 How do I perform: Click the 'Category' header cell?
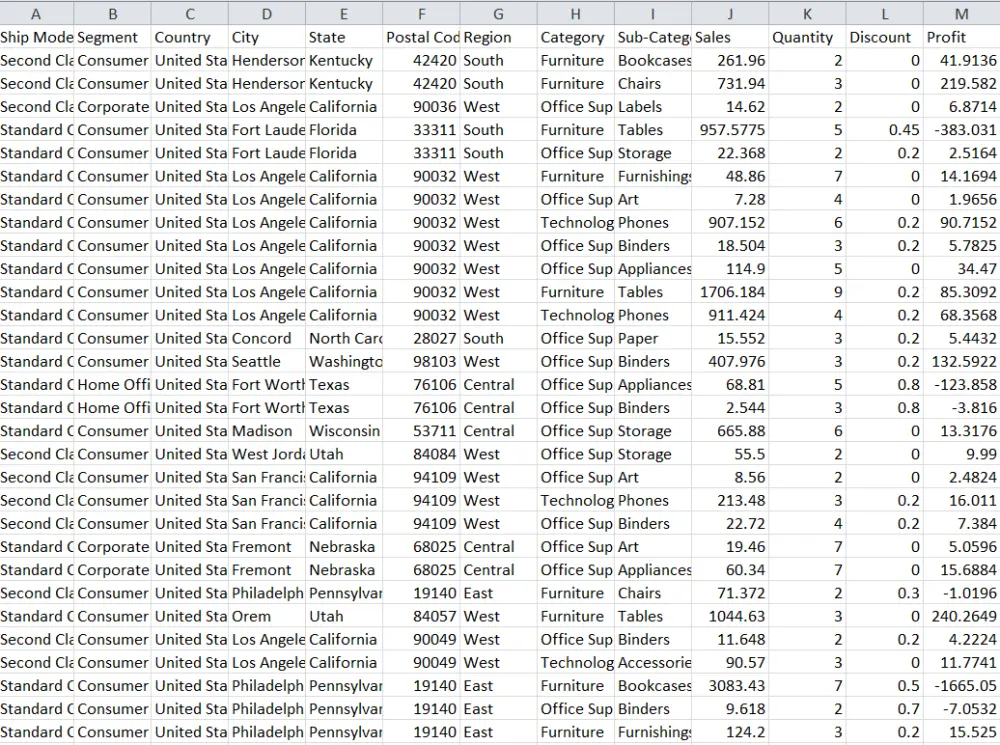coord(576,38)
